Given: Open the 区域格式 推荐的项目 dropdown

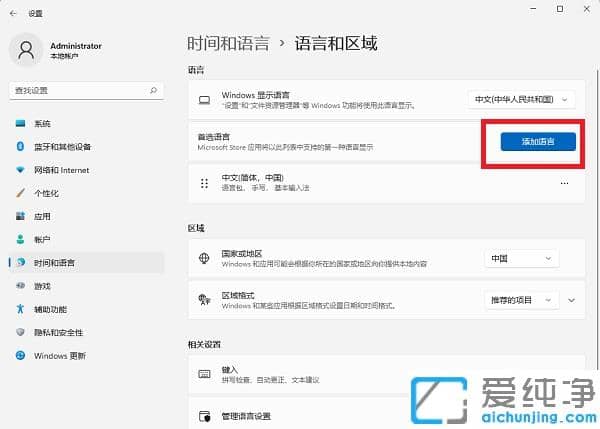Looking at the screenshot, I should [520, 299].
